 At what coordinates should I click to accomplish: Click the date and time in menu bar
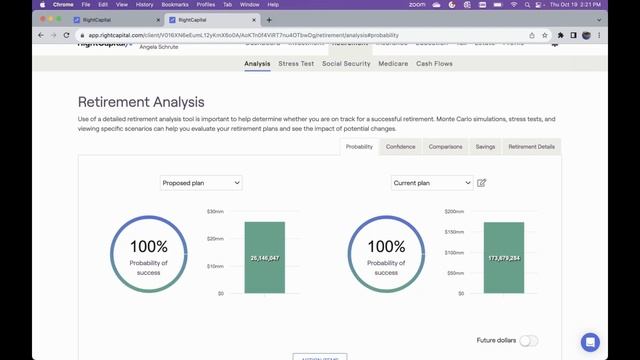click(x=575, y=5)
